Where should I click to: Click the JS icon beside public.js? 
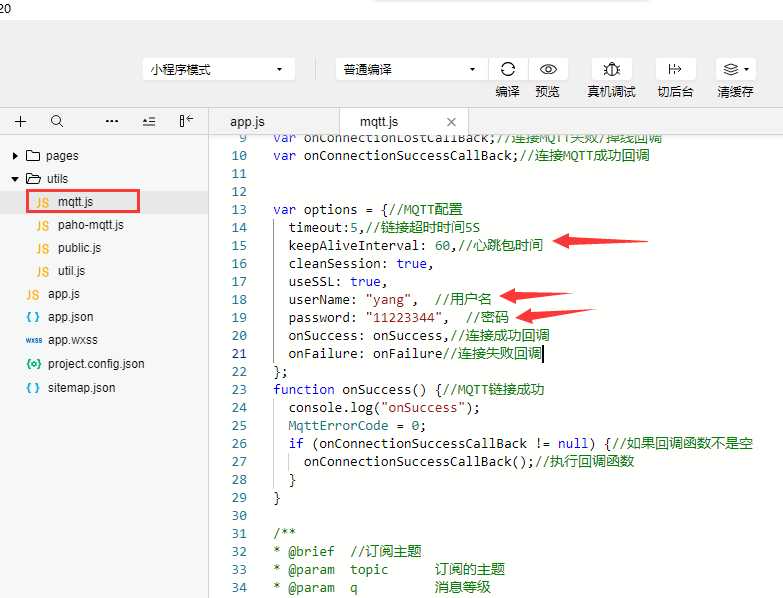click(42, 249)
